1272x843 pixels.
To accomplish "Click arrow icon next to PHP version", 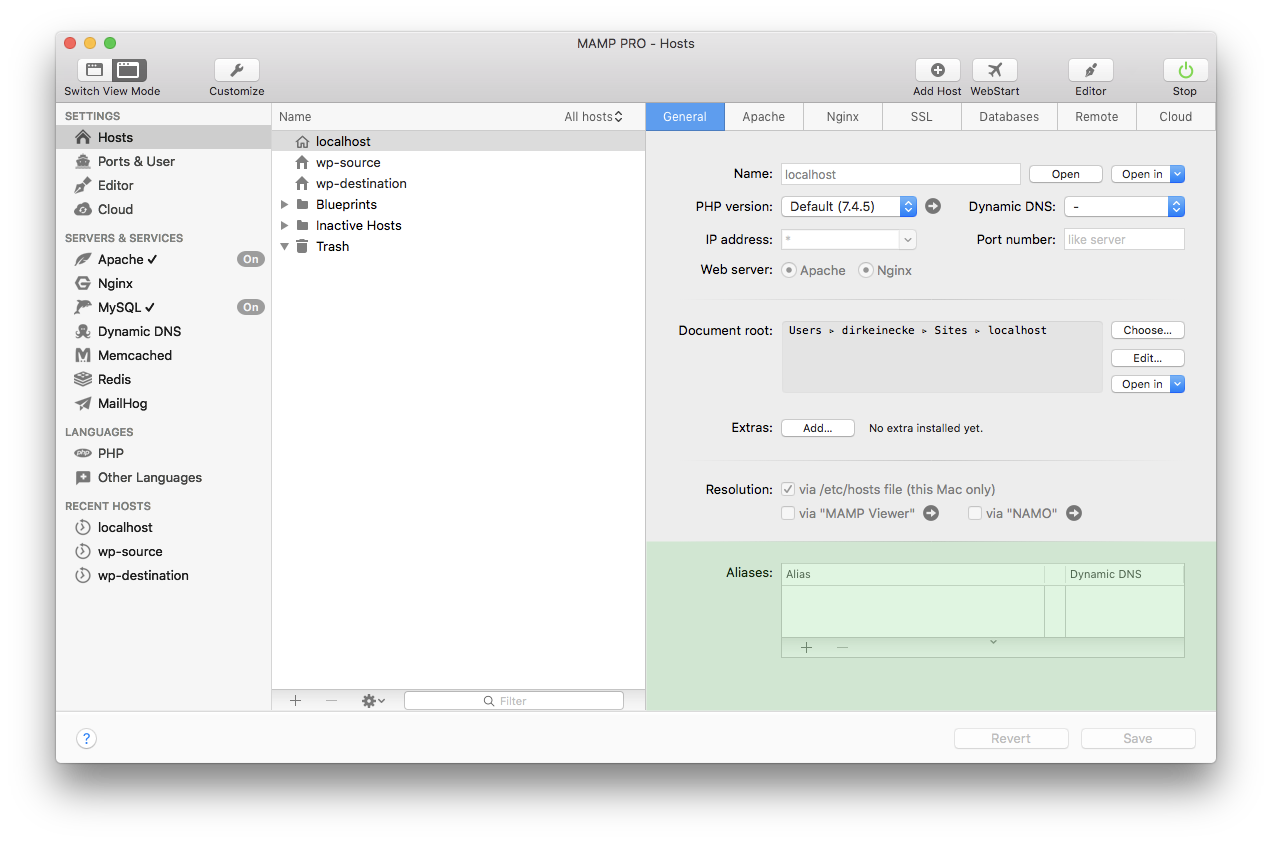I will pyautogui.click(x=933, y=206).
